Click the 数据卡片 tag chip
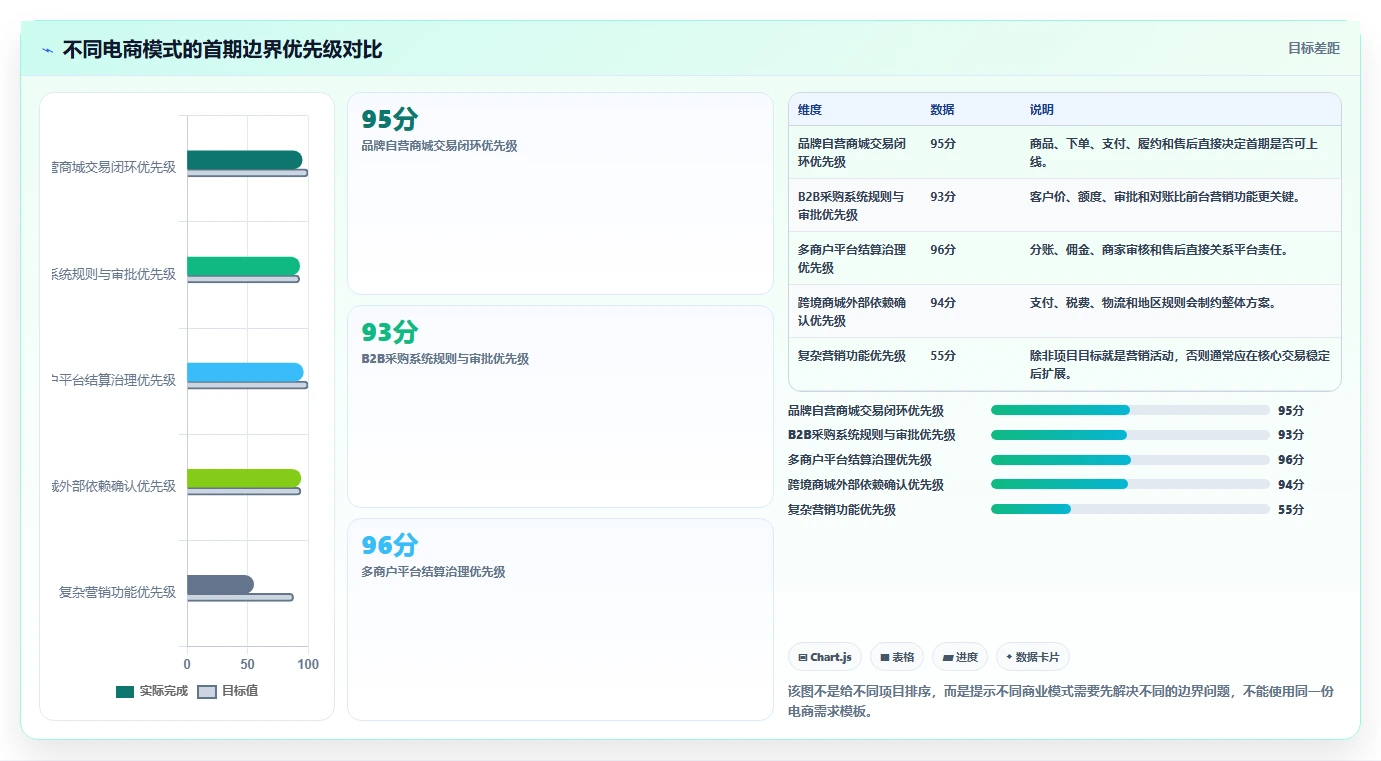The image size is (1381, 761). pos(1033,657)
